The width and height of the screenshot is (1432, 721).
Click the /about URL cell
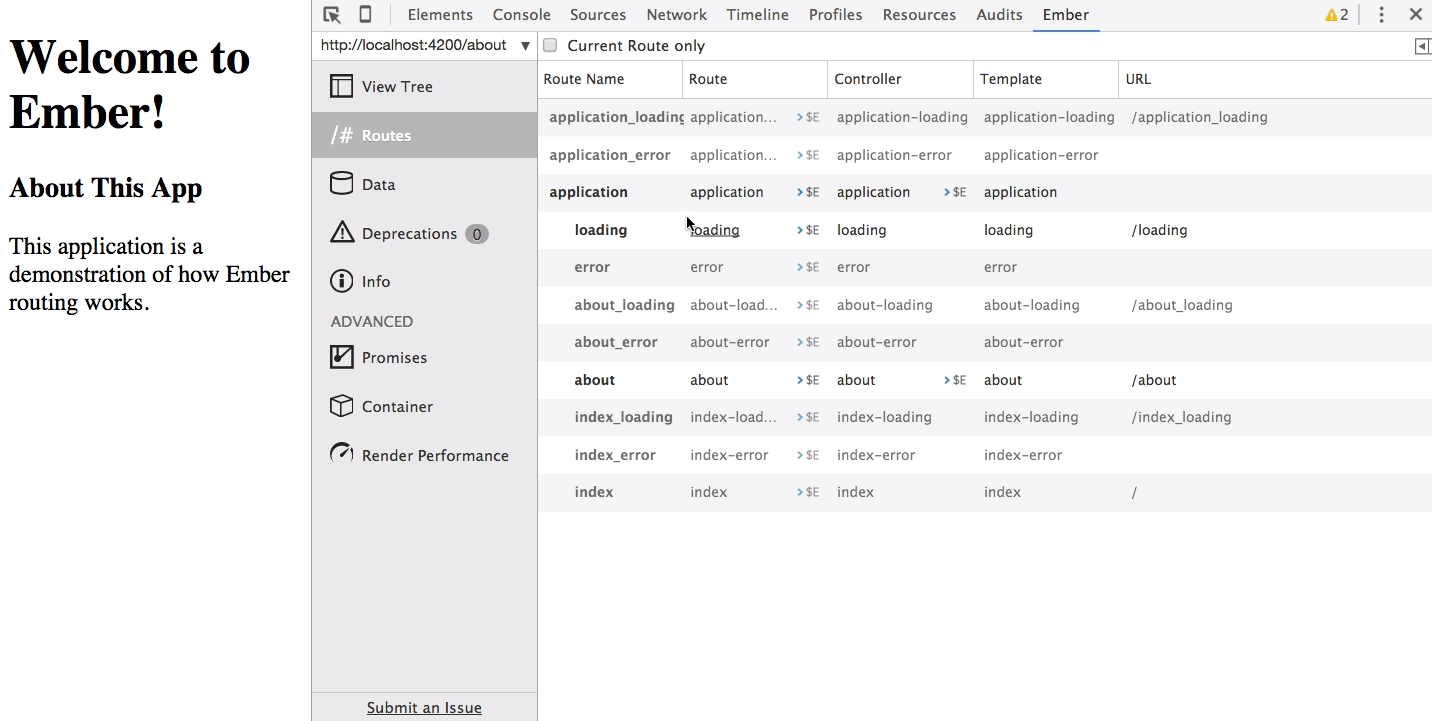[x=1154, y=380]
